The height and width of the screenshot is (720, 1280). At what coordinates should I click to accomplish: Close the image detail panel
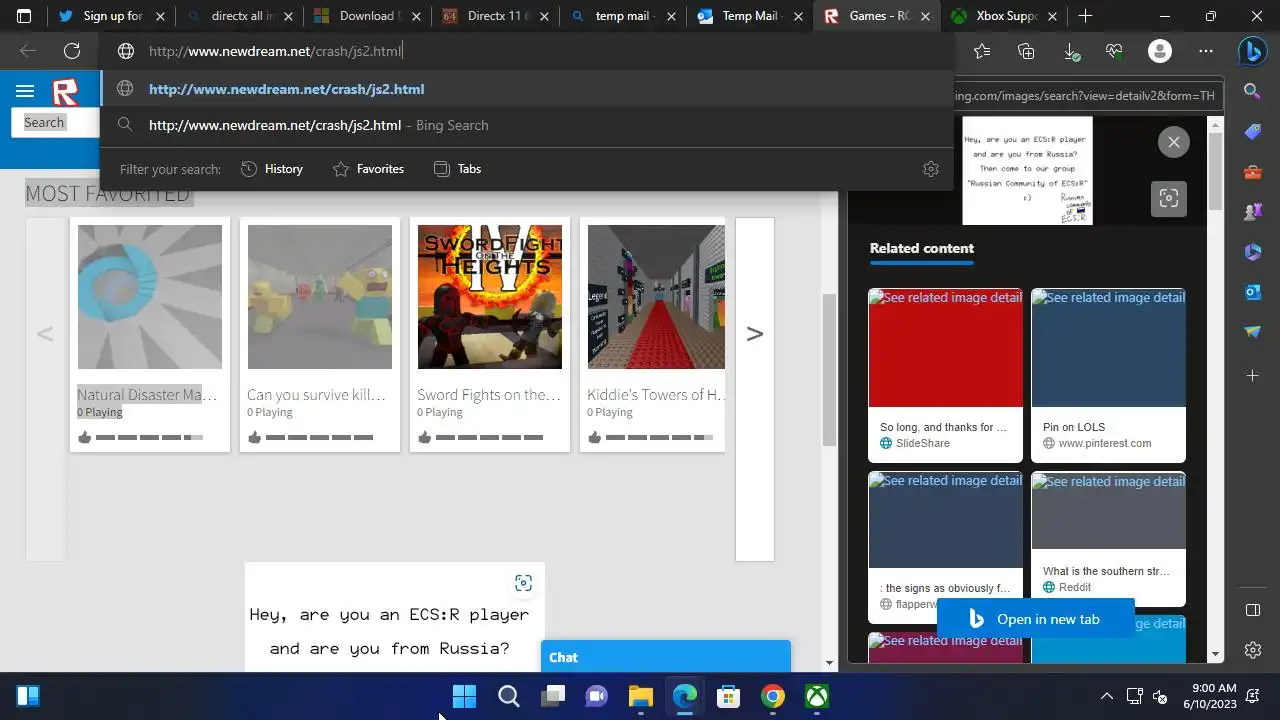pyautogui.click(x=1173, y=142)
